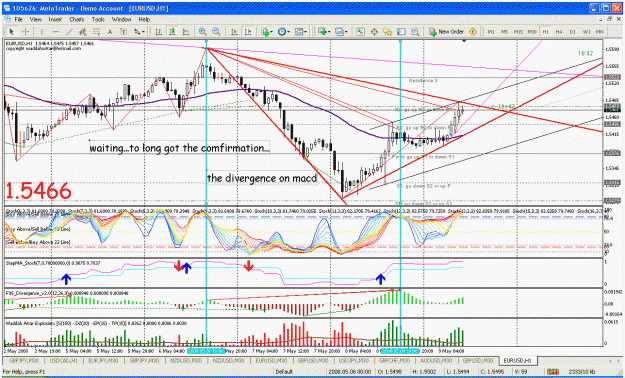Open the Strategy Tester magnifier icon

coord(415,32)
